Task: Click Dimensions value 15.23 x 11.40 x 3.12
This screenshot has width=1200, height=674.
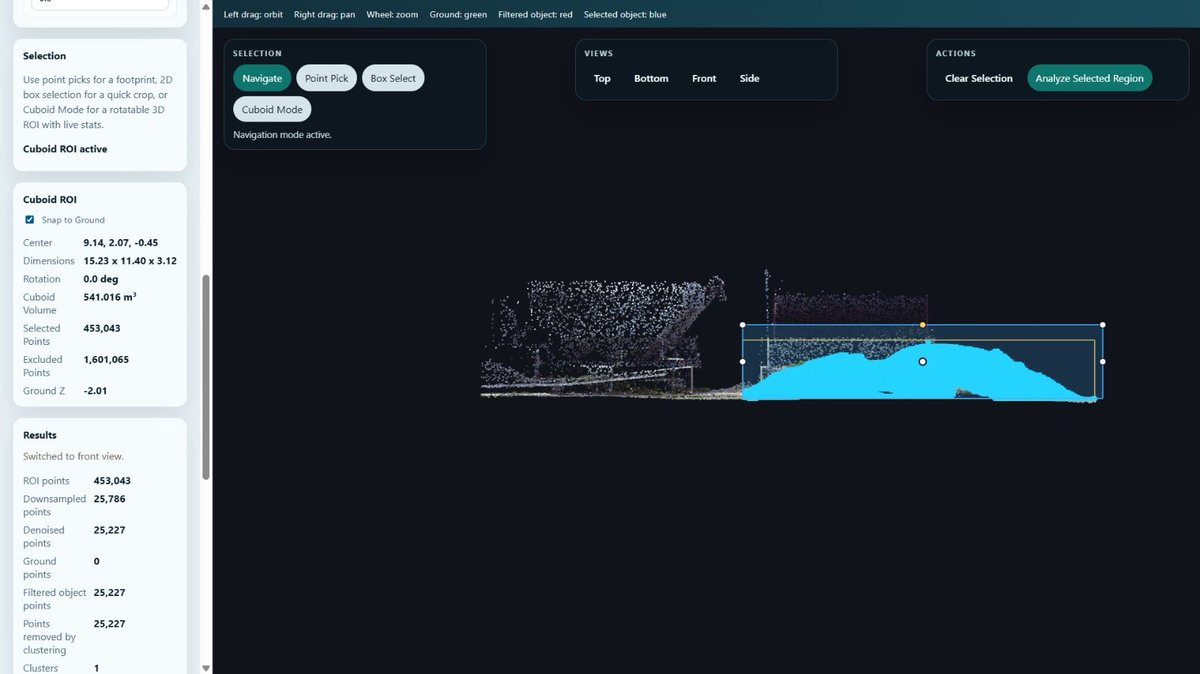Action: point(130,261)
